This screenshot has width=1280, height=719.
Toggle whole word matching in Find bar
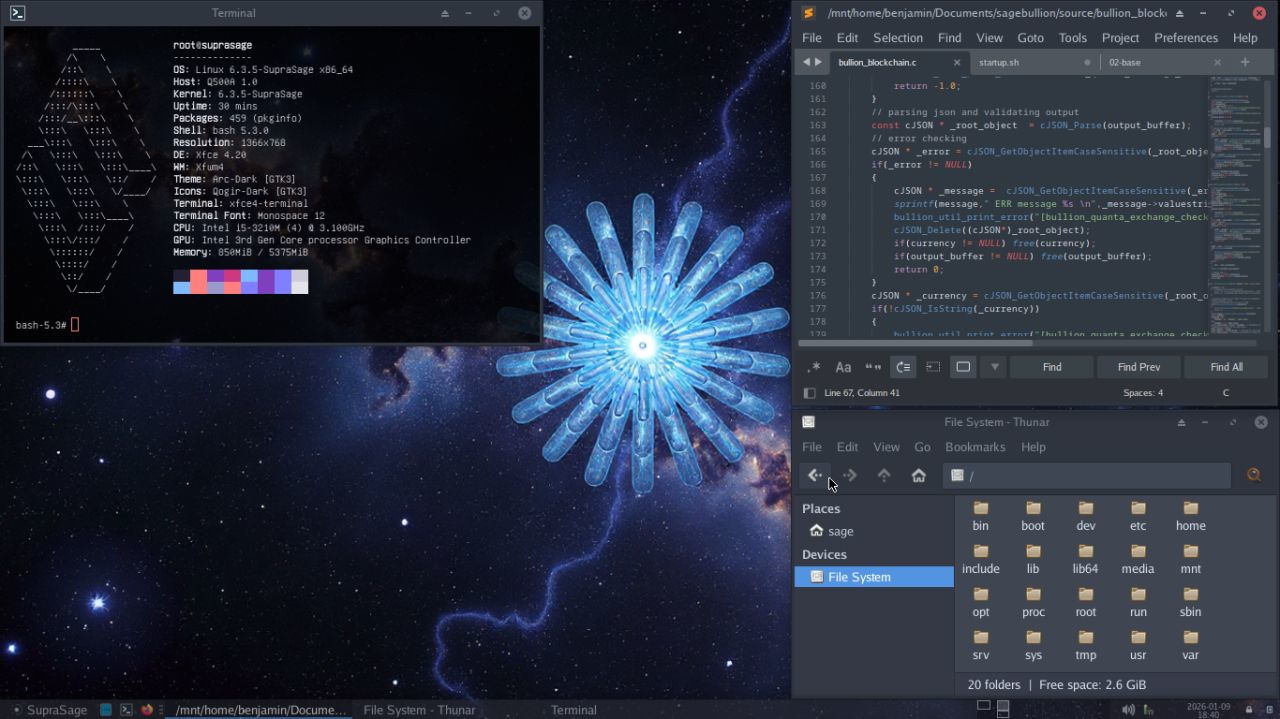click(873, 367)
